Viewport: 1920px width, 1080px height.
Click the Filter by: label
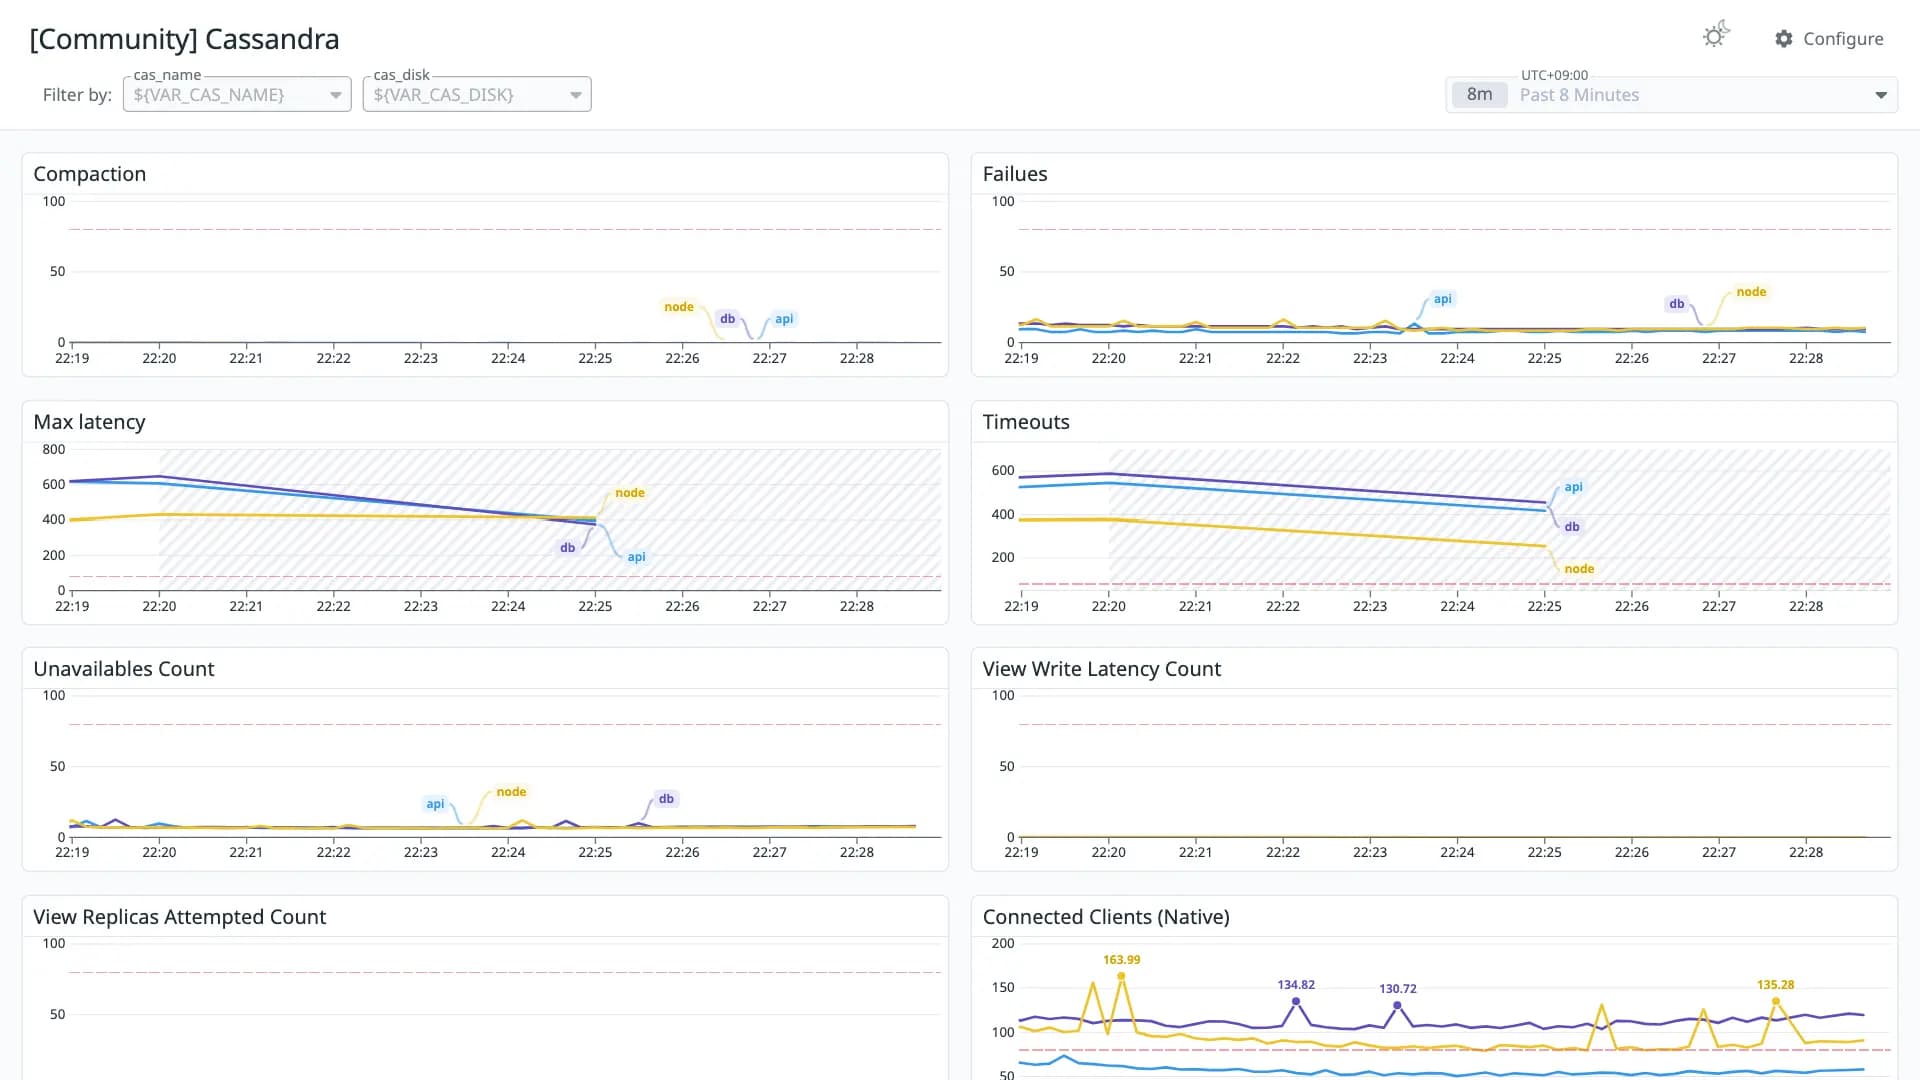point(77,95)
